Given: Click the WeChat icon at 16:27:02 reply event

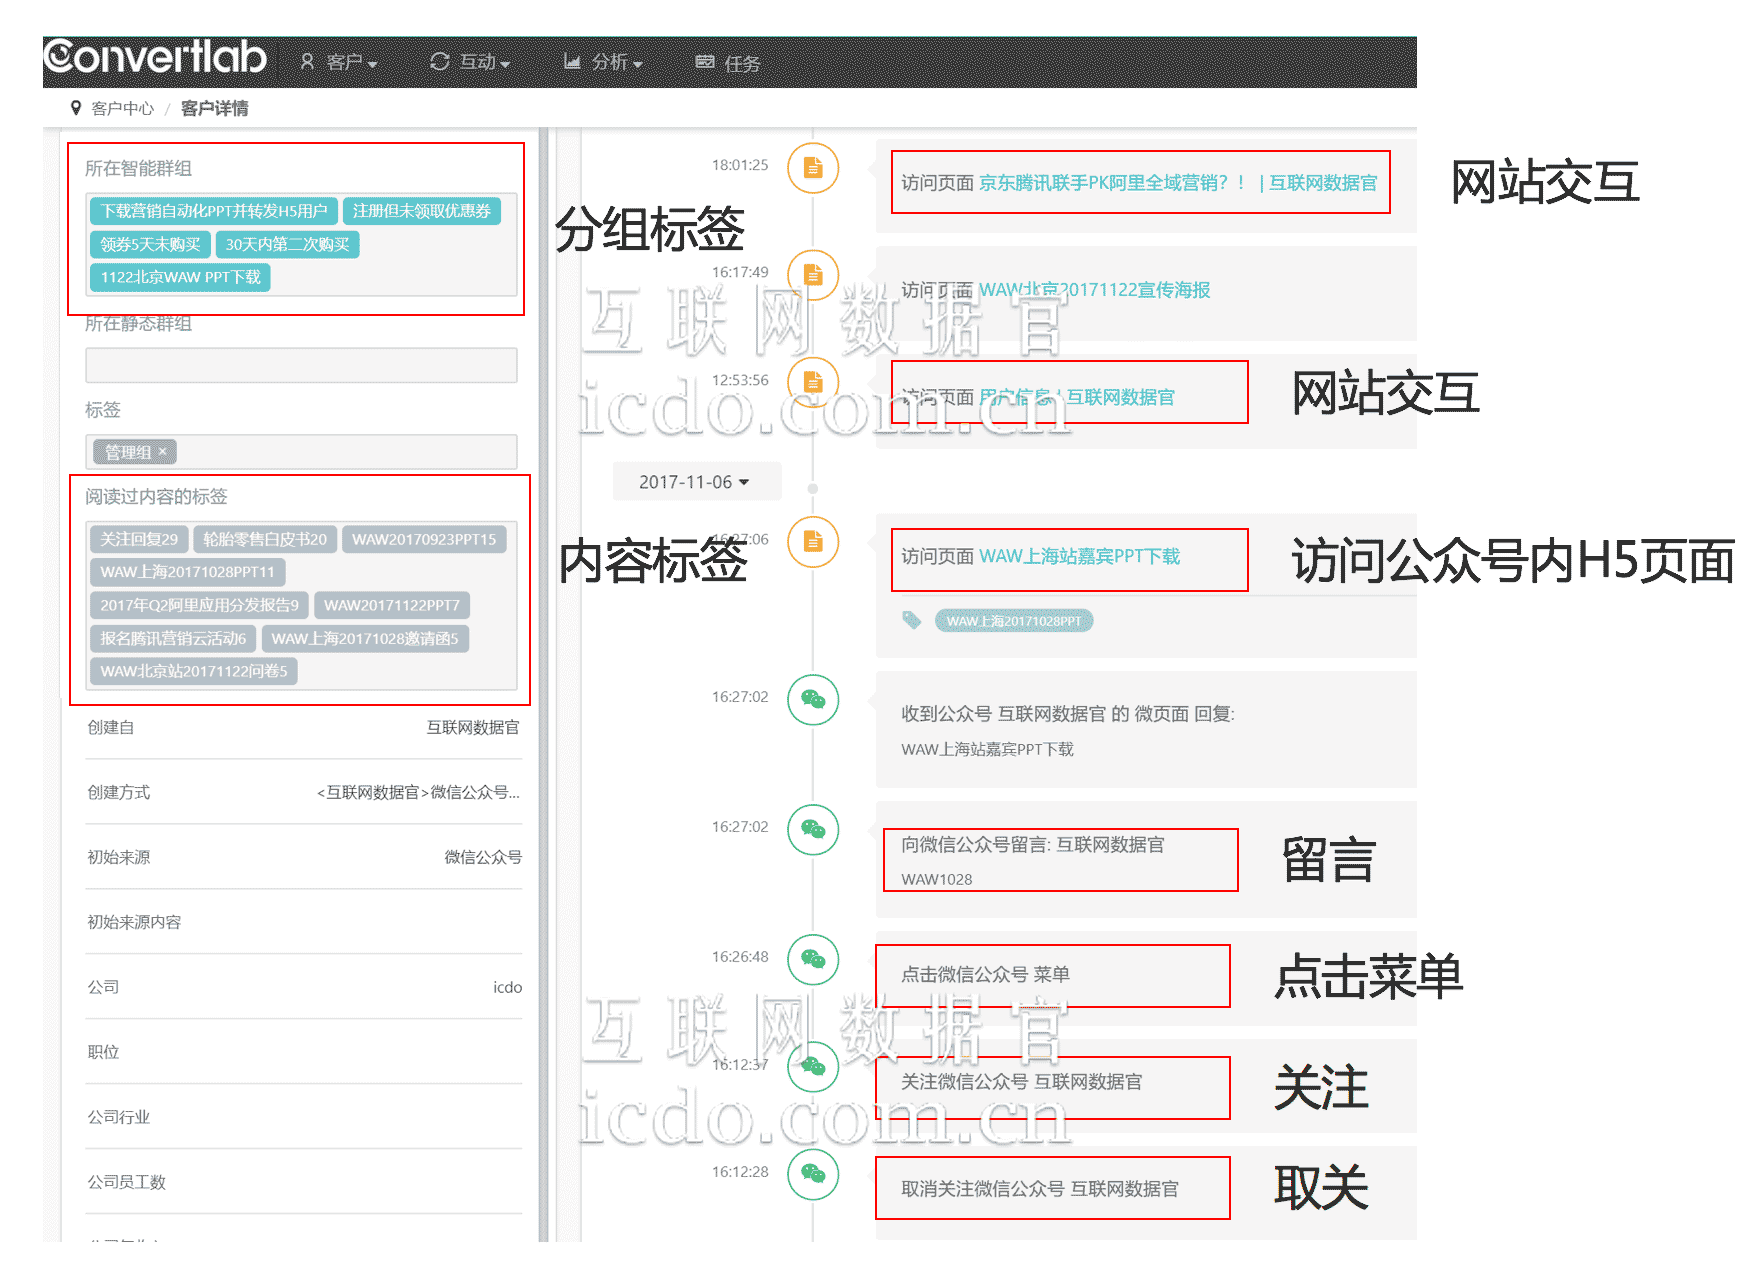Looking at the screenshot, I should [813, 699].
